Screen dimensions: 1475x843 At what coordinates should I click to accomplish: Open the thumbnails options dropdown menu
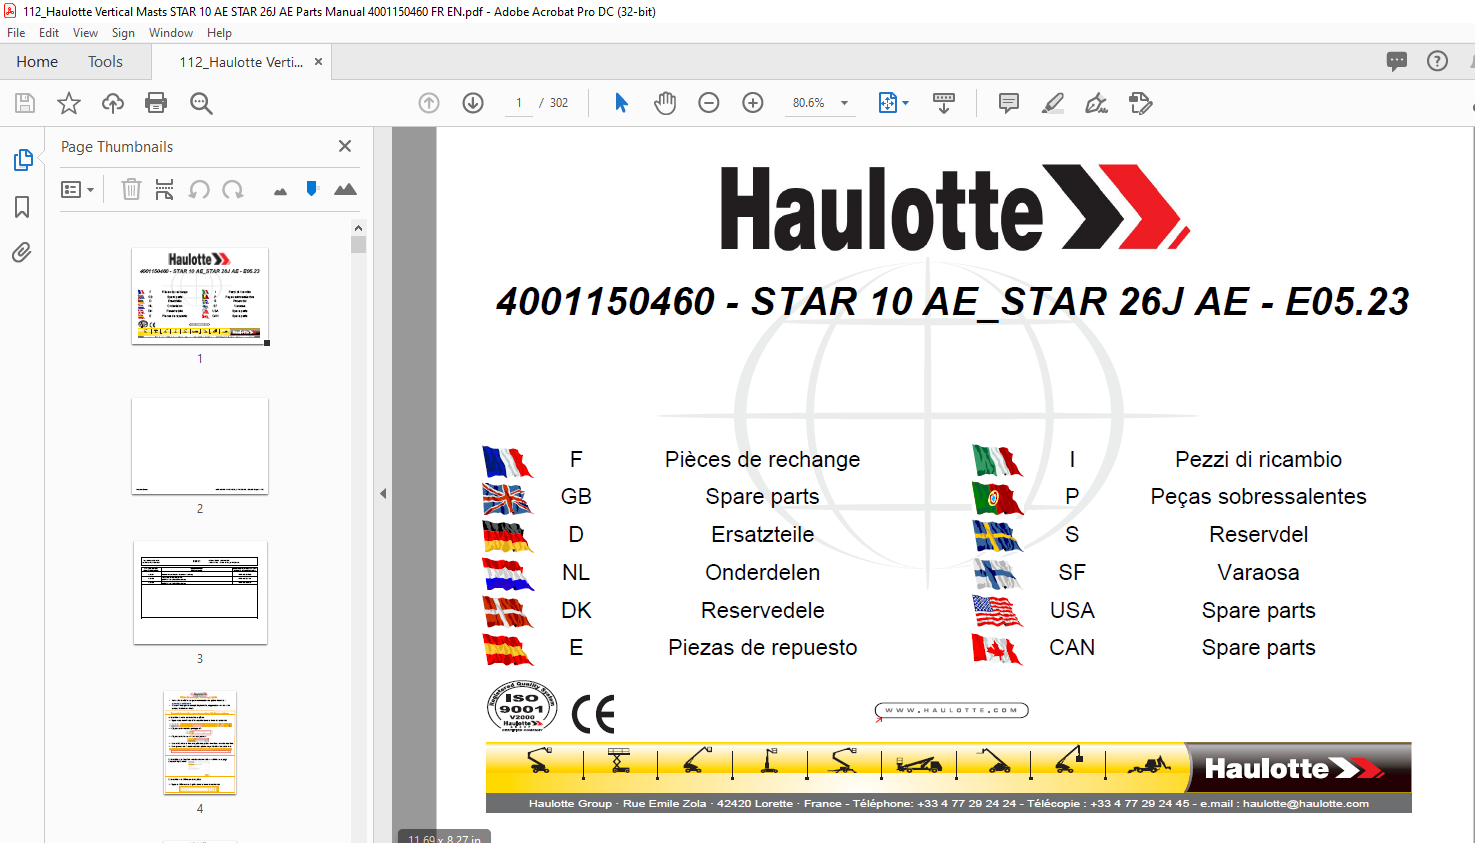pos(77,189)
